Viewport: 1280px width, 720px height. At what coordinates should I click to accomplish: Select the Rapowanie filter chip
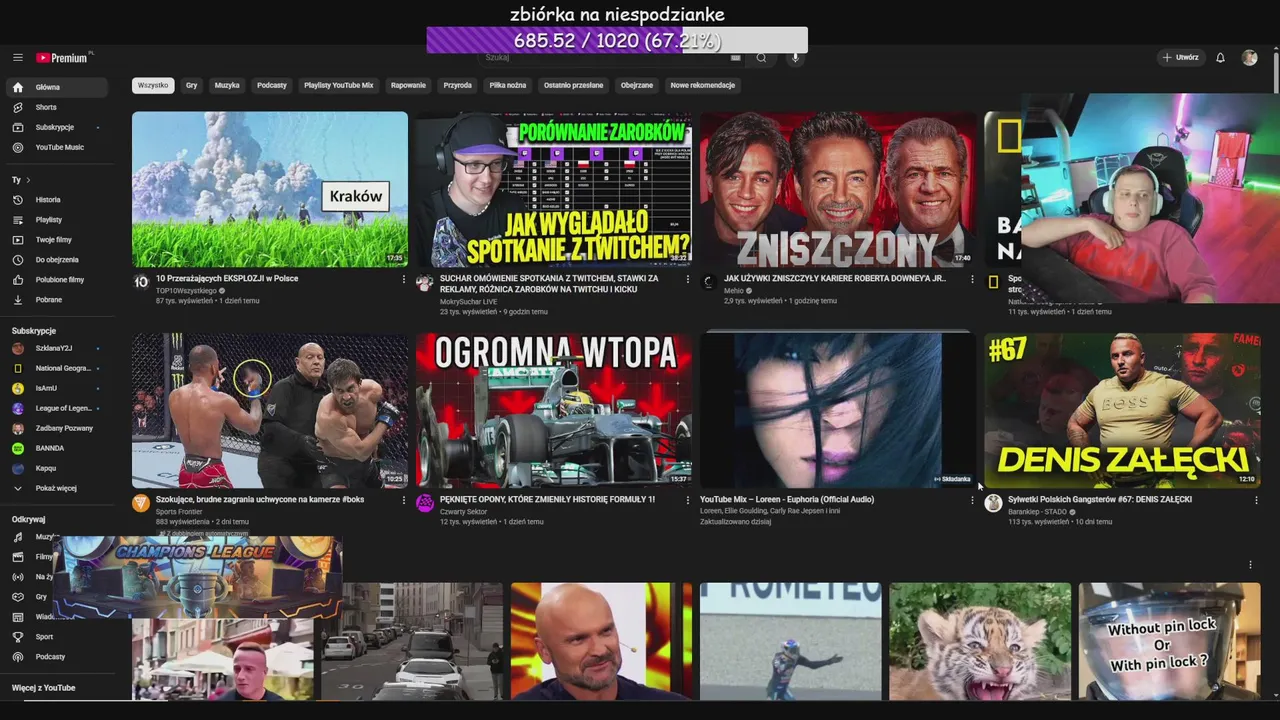(x=408, y=86)
